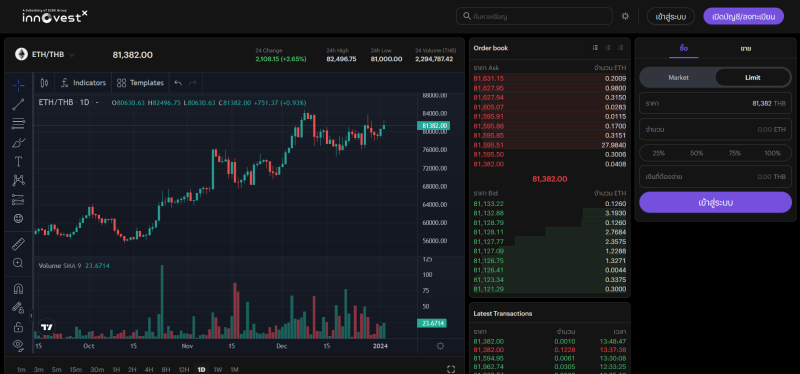Open the Fibonacci retracement tools
This screenshot has height=374, width=800.
click(x=18, y=123)
